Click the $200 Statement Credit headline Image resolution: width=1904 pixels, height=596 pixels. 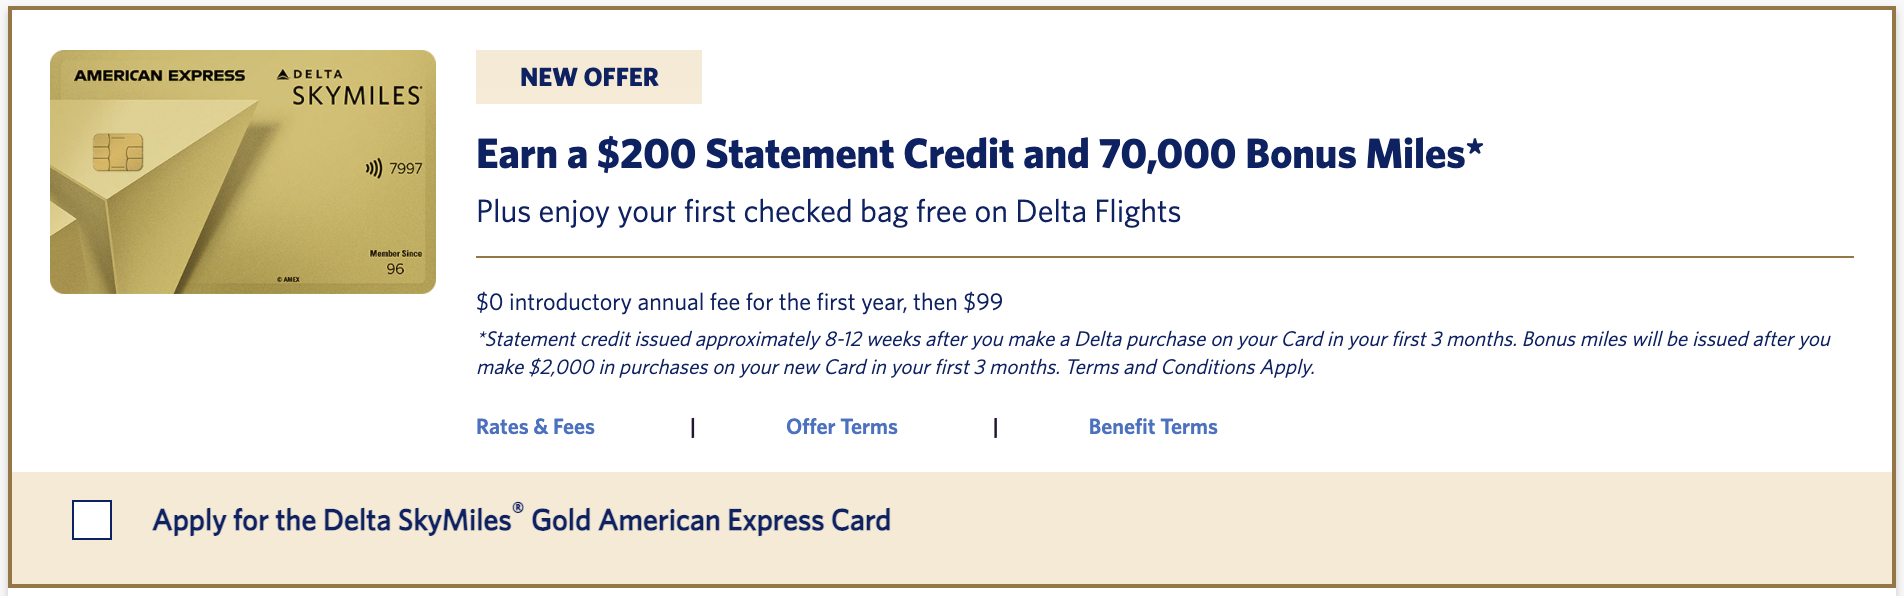click(x=979, y=154)
